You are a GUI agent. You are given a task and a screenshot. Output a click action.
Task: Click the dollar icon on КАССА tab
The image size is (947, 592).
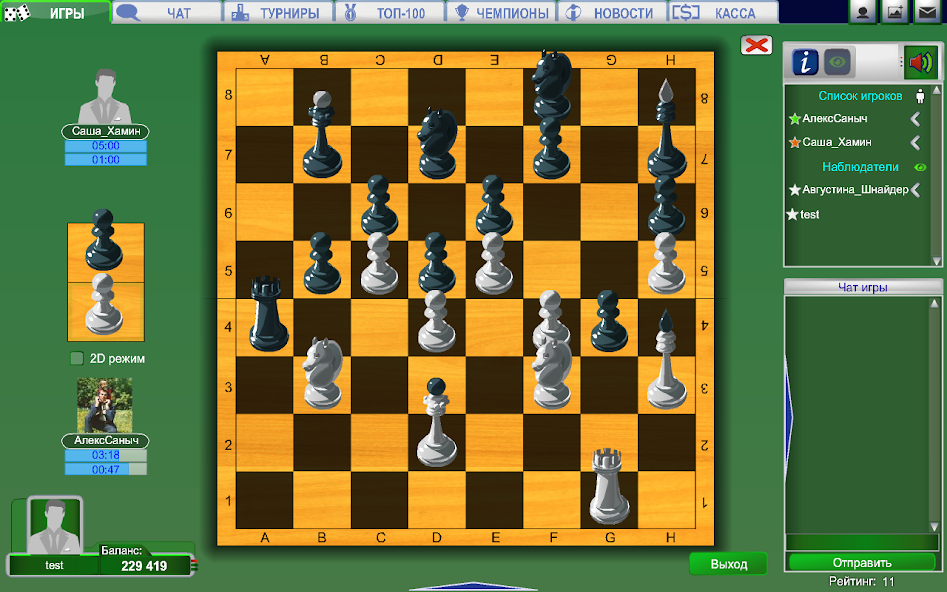point(686,12)
